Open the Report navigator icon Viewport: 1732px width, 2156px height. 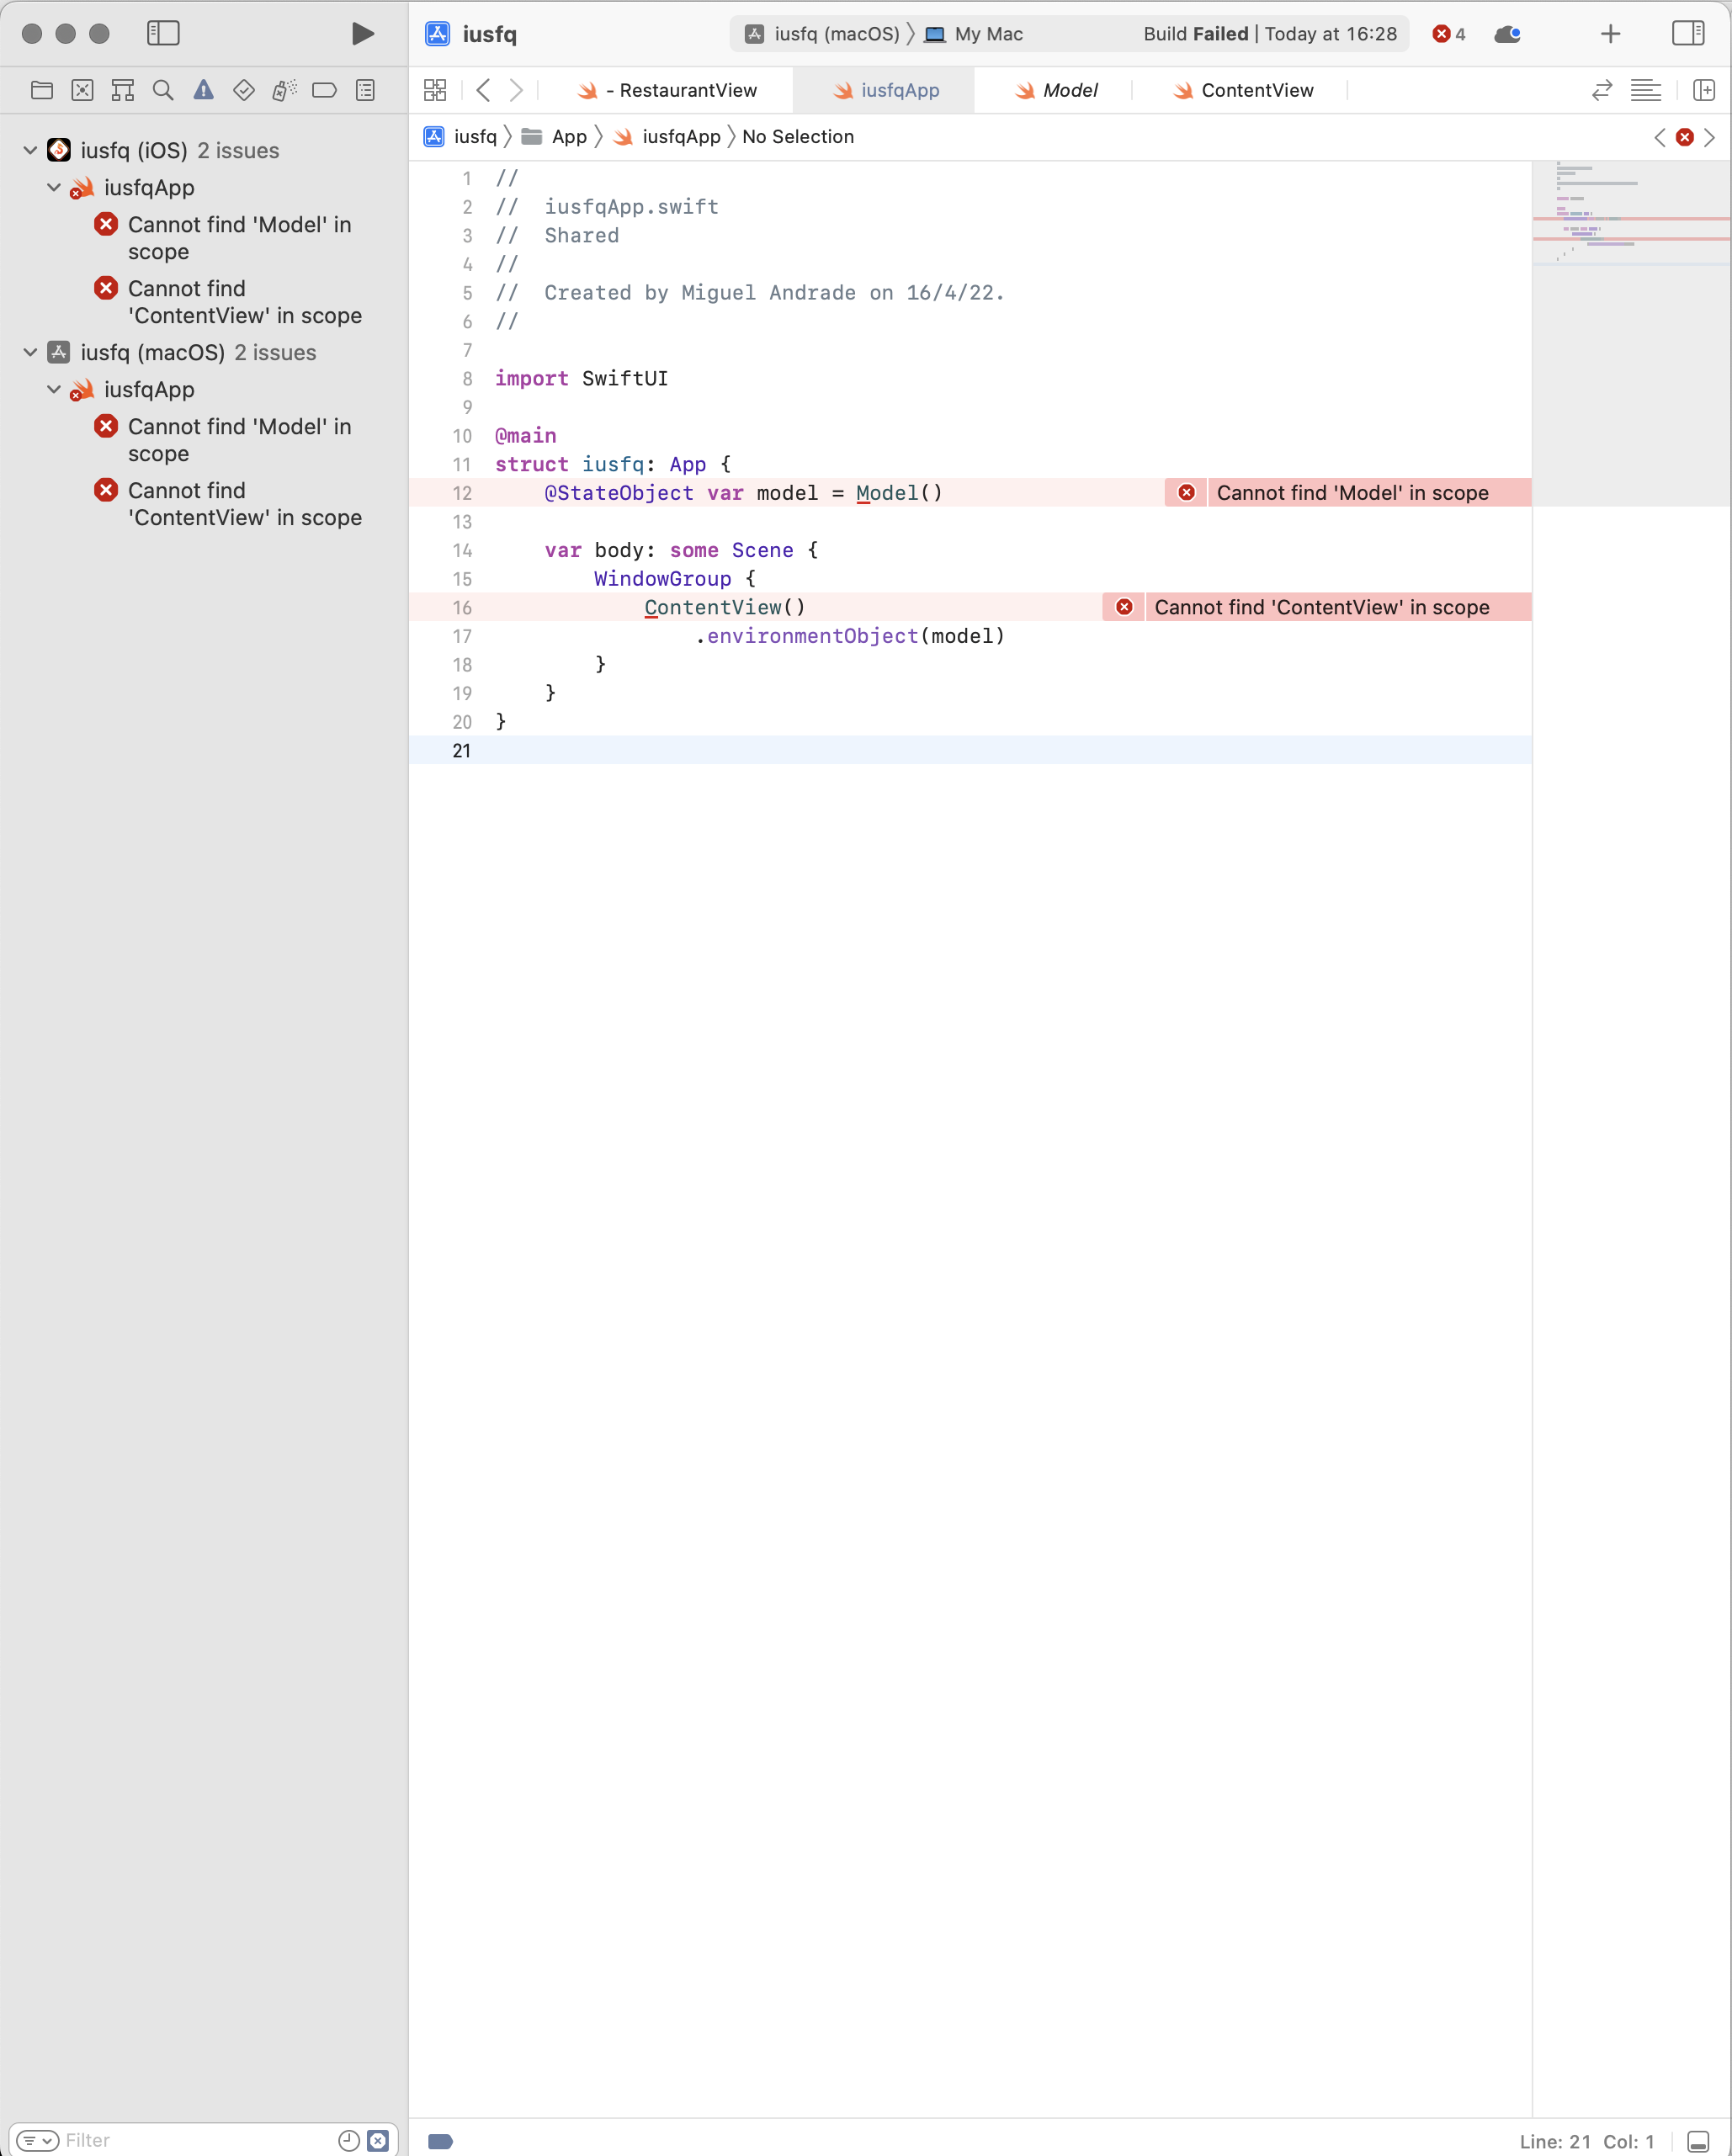(x=365, y=90)
